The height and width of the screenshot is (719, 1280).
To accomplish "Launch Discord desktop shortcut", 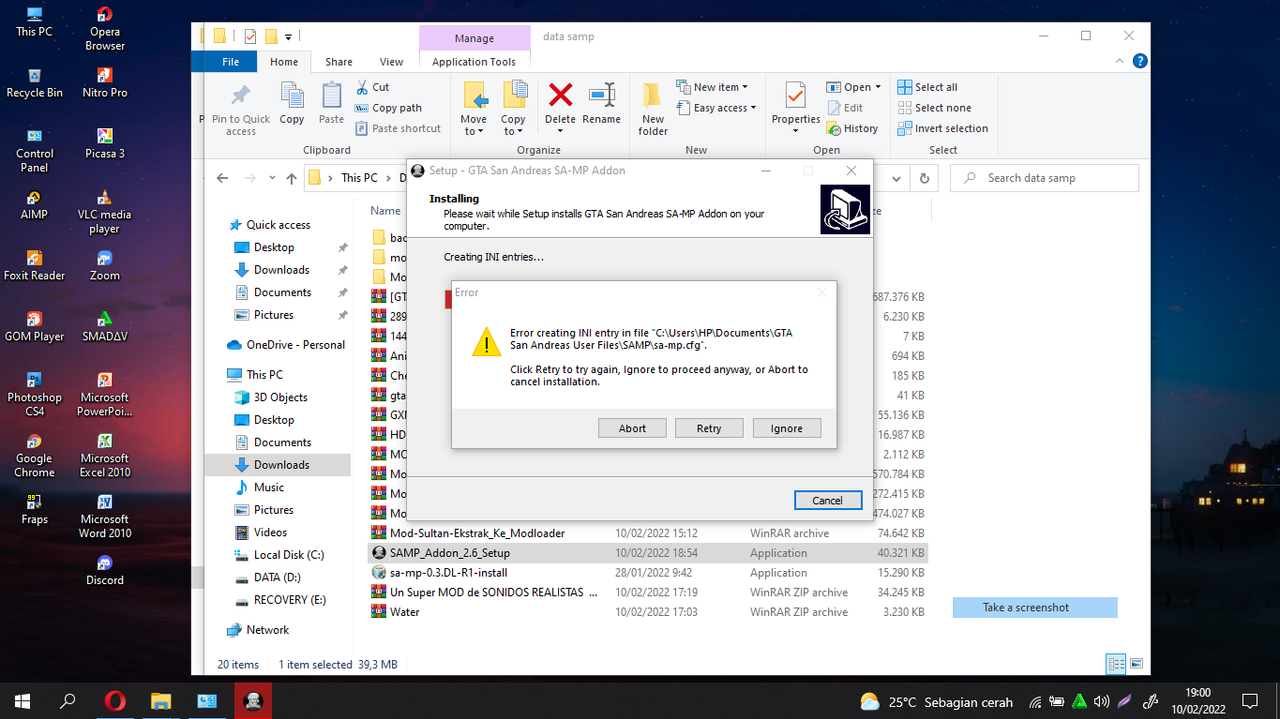I will click(x=105, y=571).
